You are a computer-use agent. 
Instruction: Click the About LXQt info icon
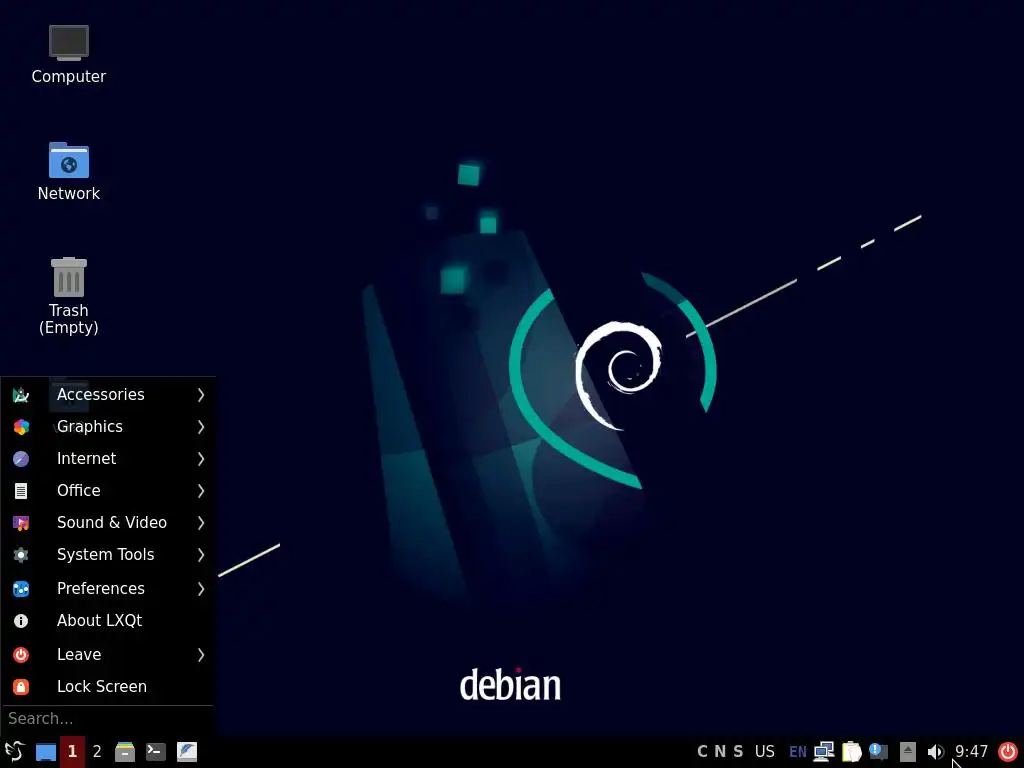pos(21,621)
